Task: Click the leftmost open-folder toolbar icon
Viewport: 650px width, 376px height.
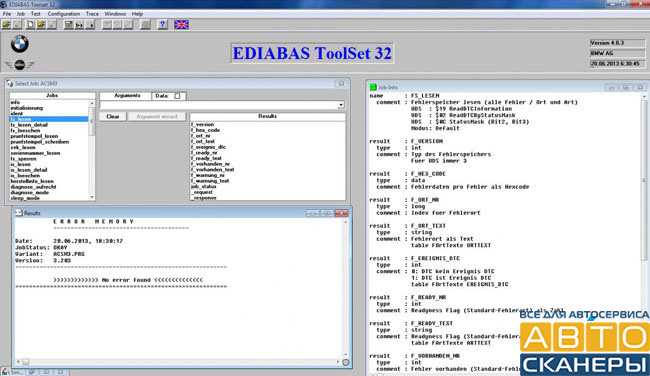Action: (x=7, y=25)
